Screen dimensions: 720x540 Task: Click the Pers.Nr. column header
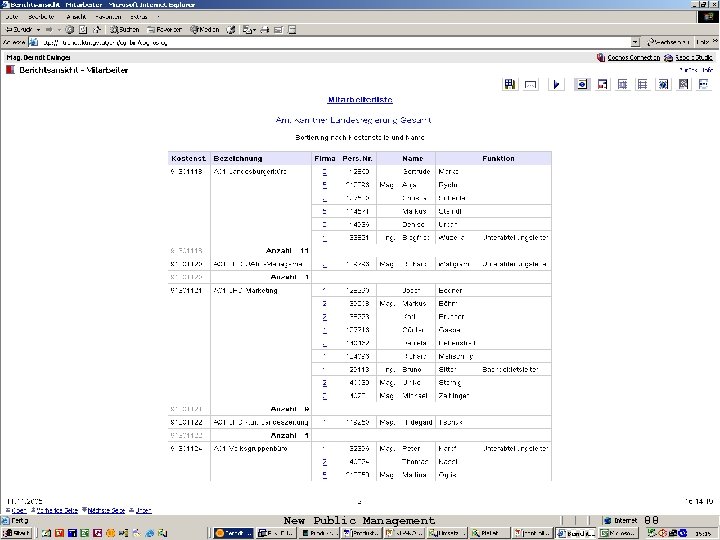[x=357, y=158]
